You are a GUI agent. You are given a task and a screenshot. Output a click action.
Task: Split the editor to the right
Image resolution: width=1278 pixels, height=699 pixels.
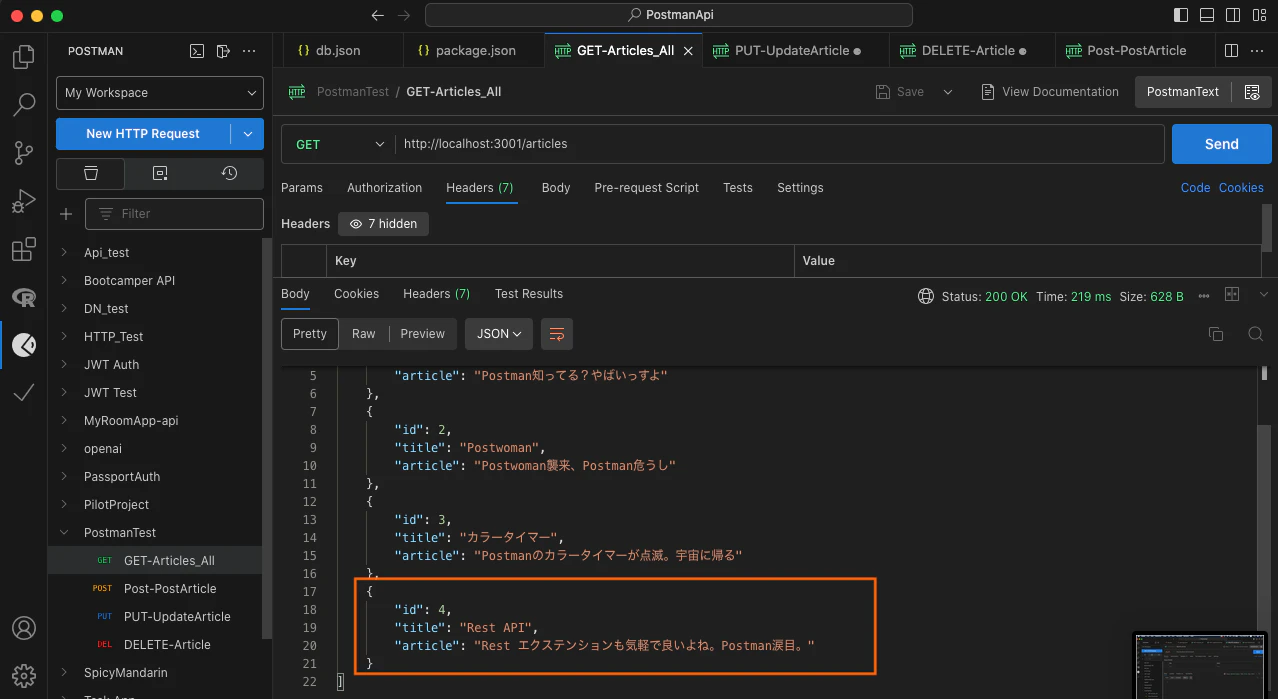tap(1231, 51)
